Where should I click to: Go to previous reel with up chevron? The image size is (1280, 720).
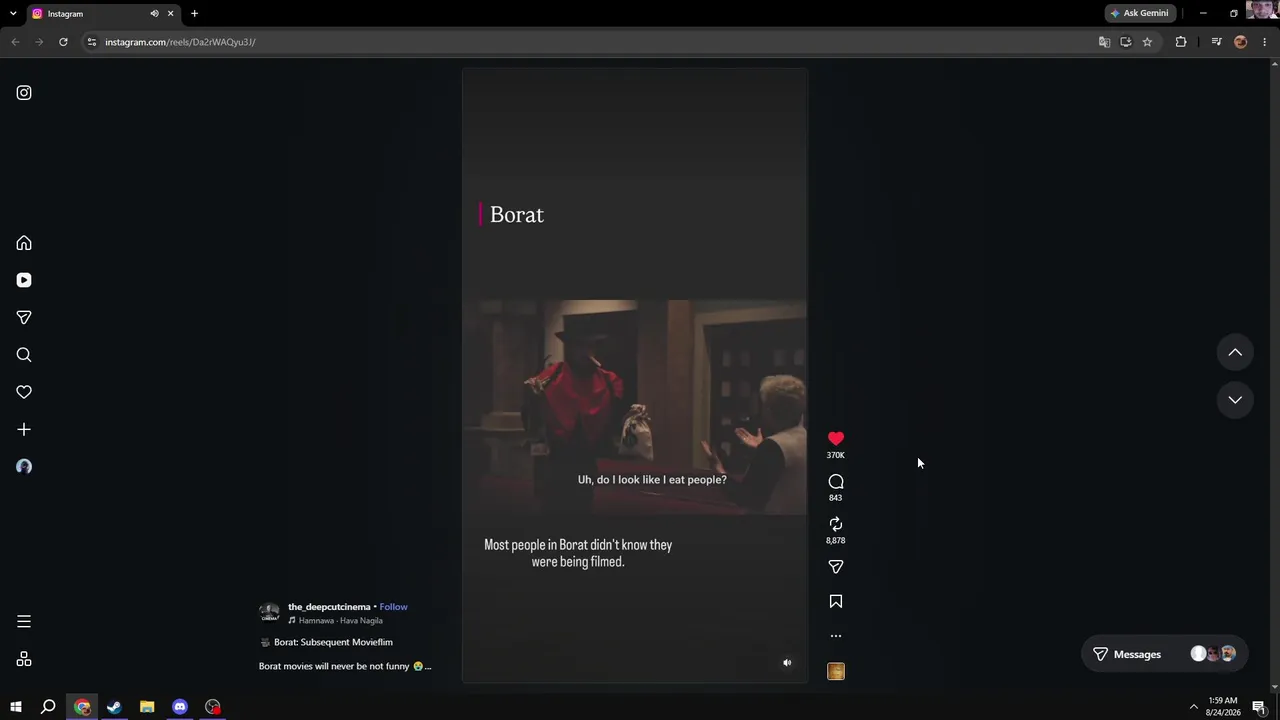(1235, 352)
